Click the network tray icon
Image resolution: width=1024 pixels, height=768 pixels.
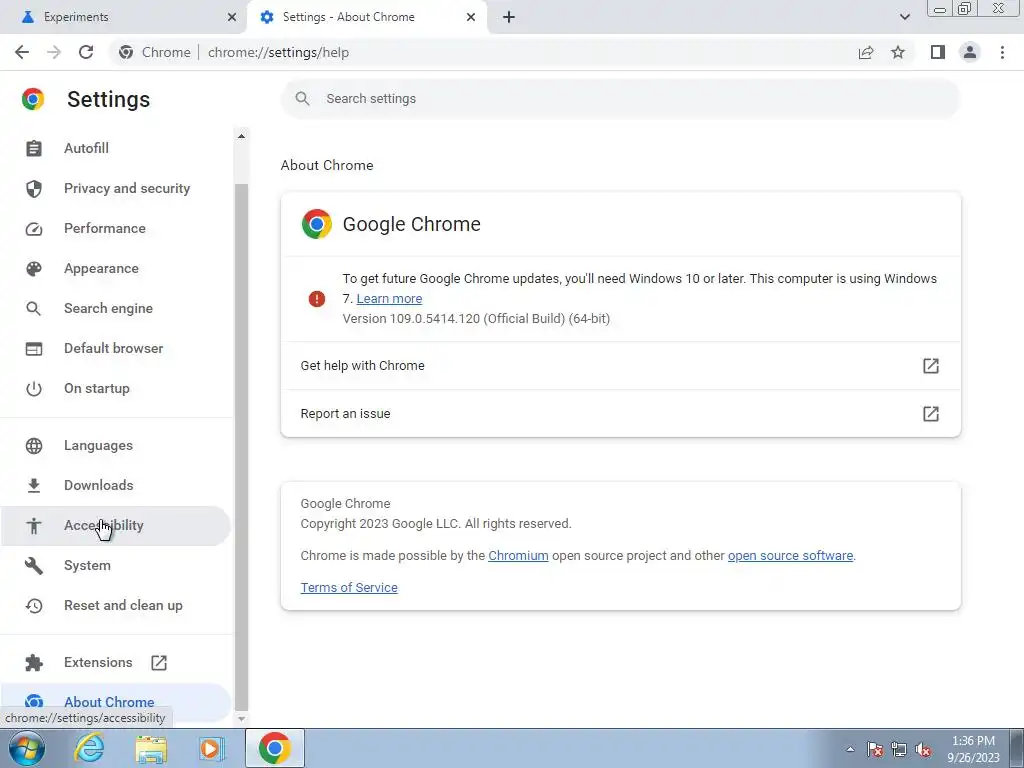pyautogui.click(x=899, y=750)
